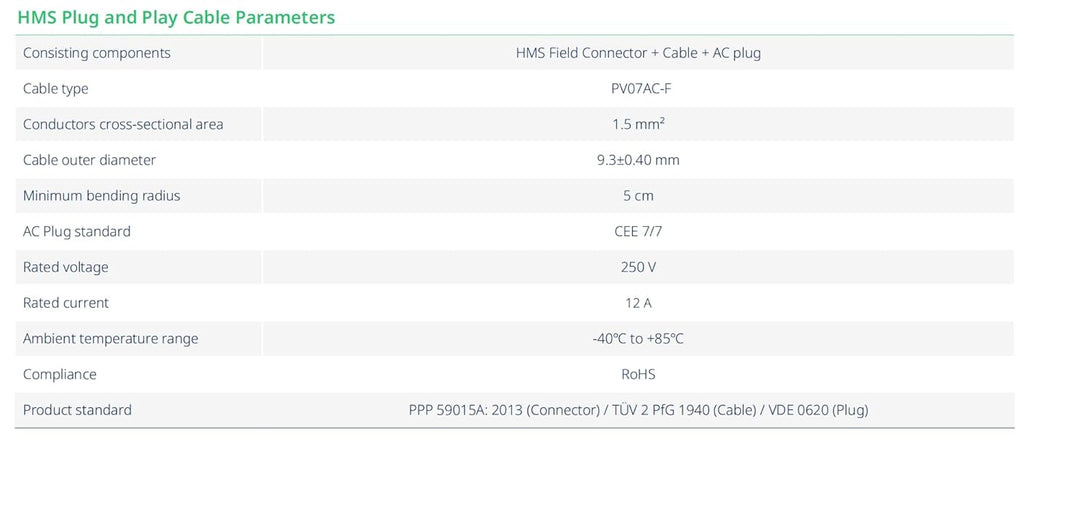Click the 9.3±0.40 mm value

tap(638, 160)
